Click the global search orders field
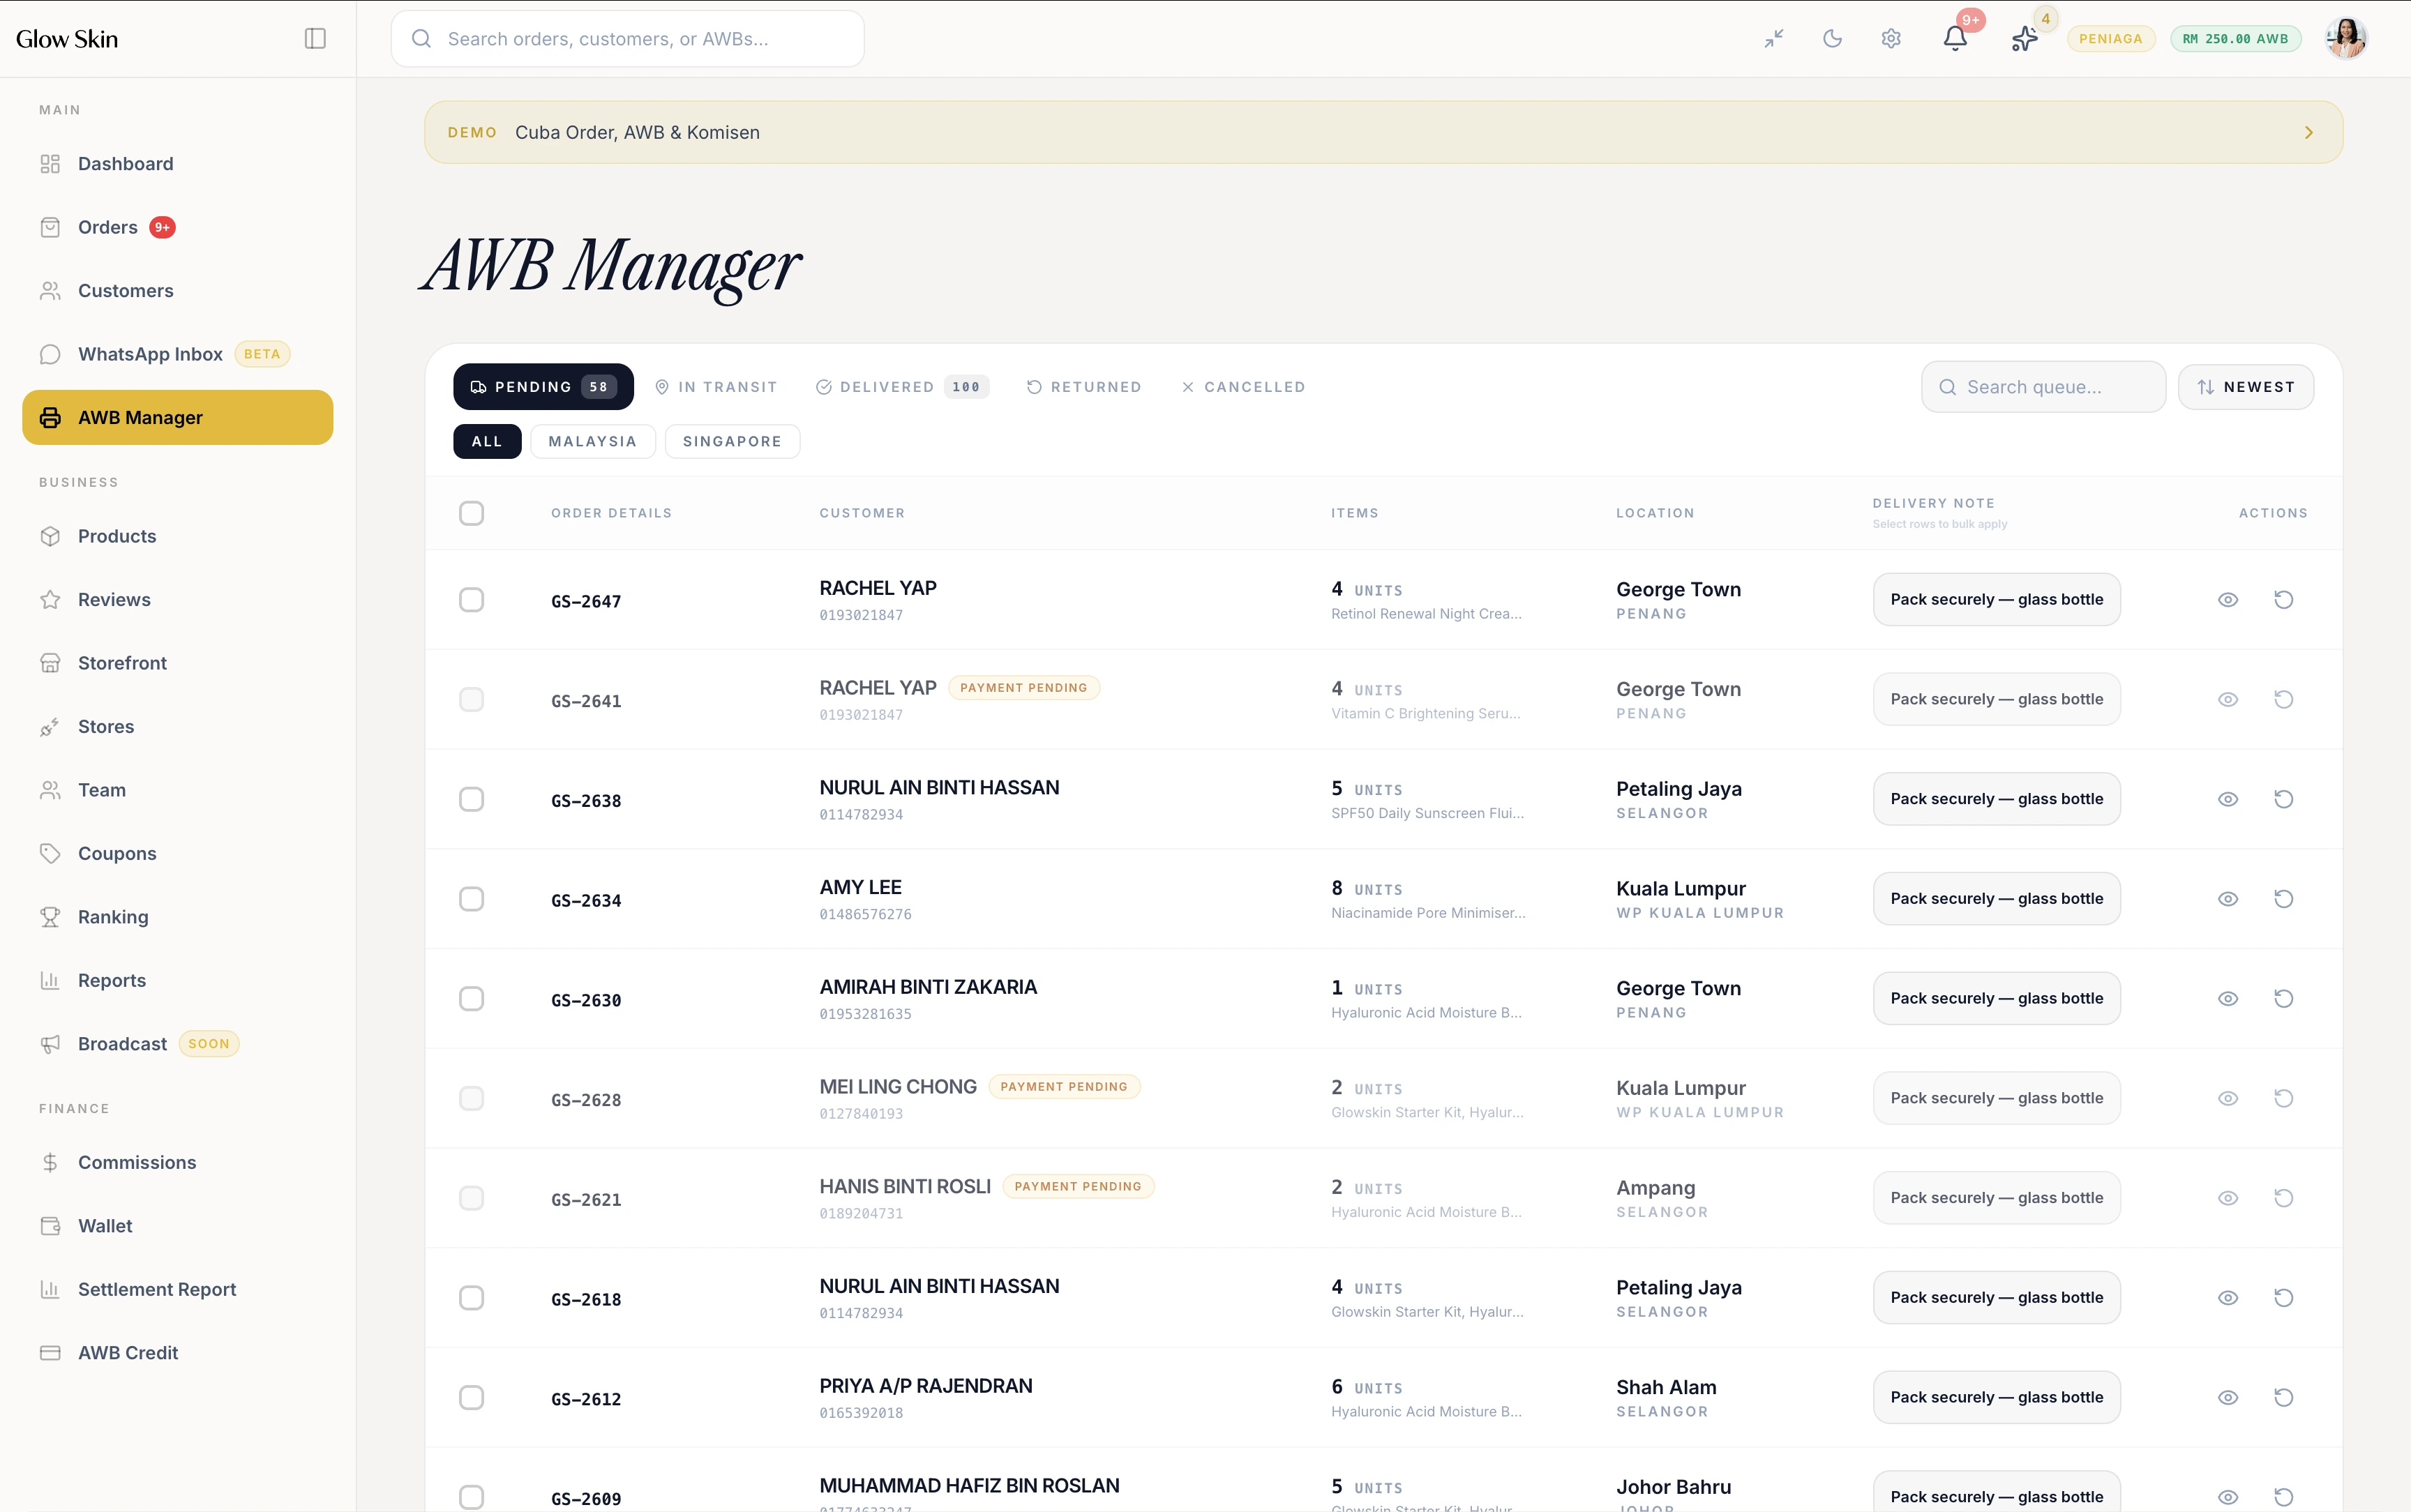Screen dimensions: 2411x1512 [x=628, y=39]
